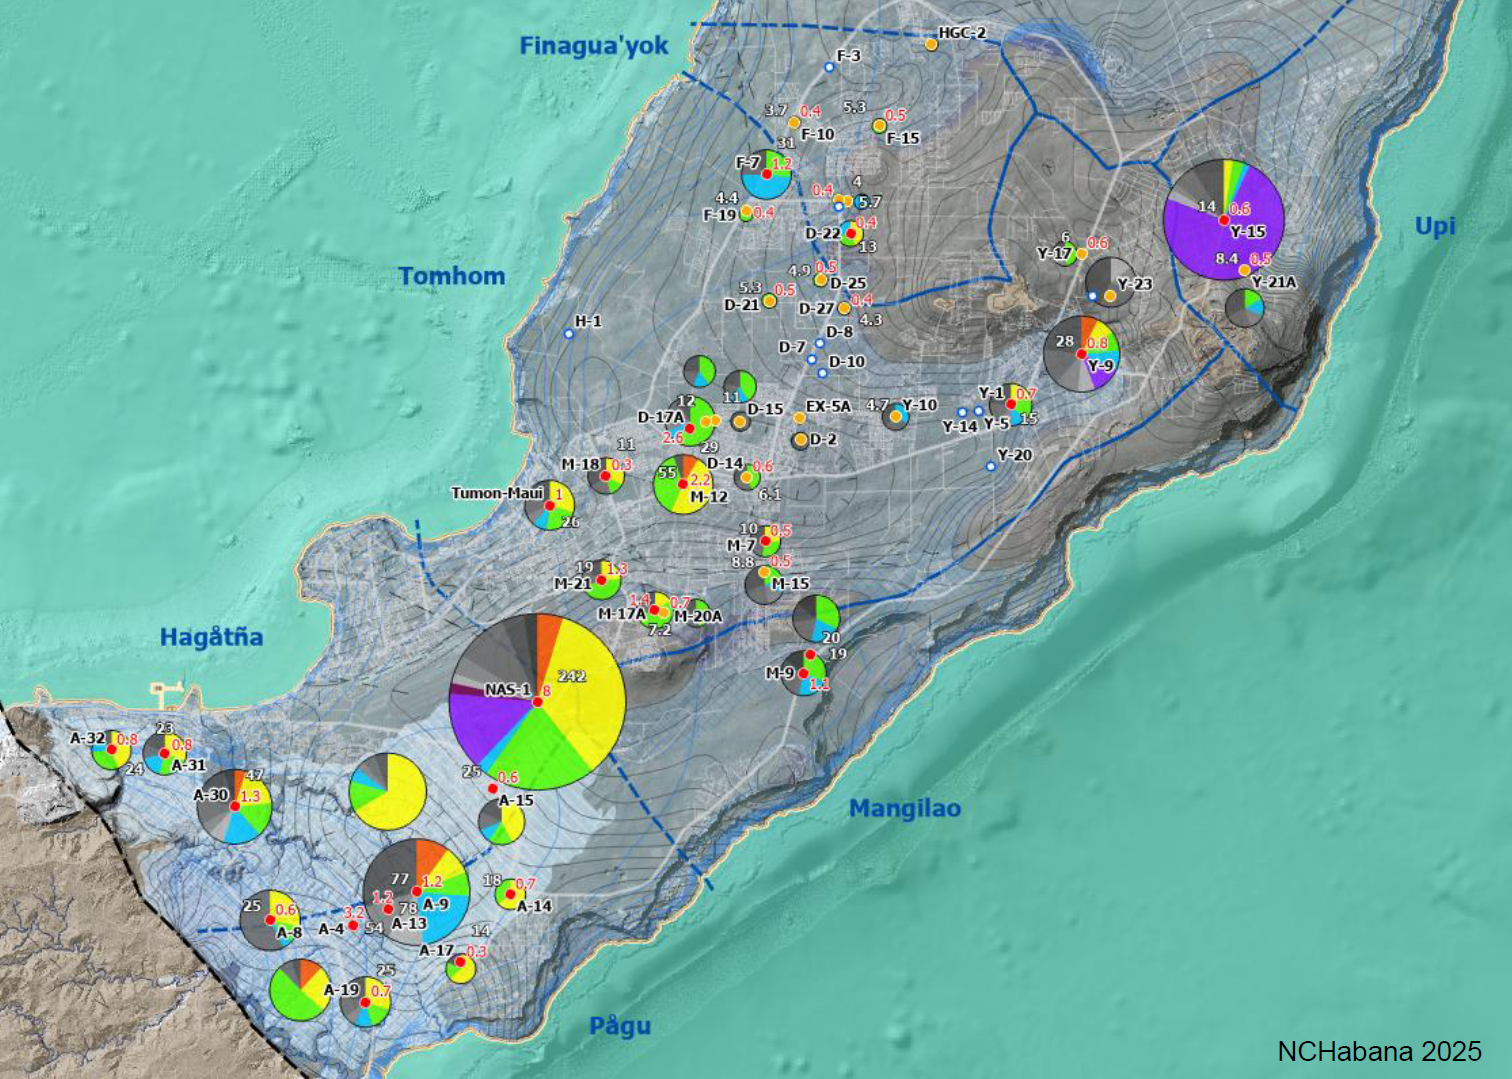This screenshot has width=1512, height=1079.
Task: Select the purple Y-15 pie chart
Action: tap(1223, 219)
